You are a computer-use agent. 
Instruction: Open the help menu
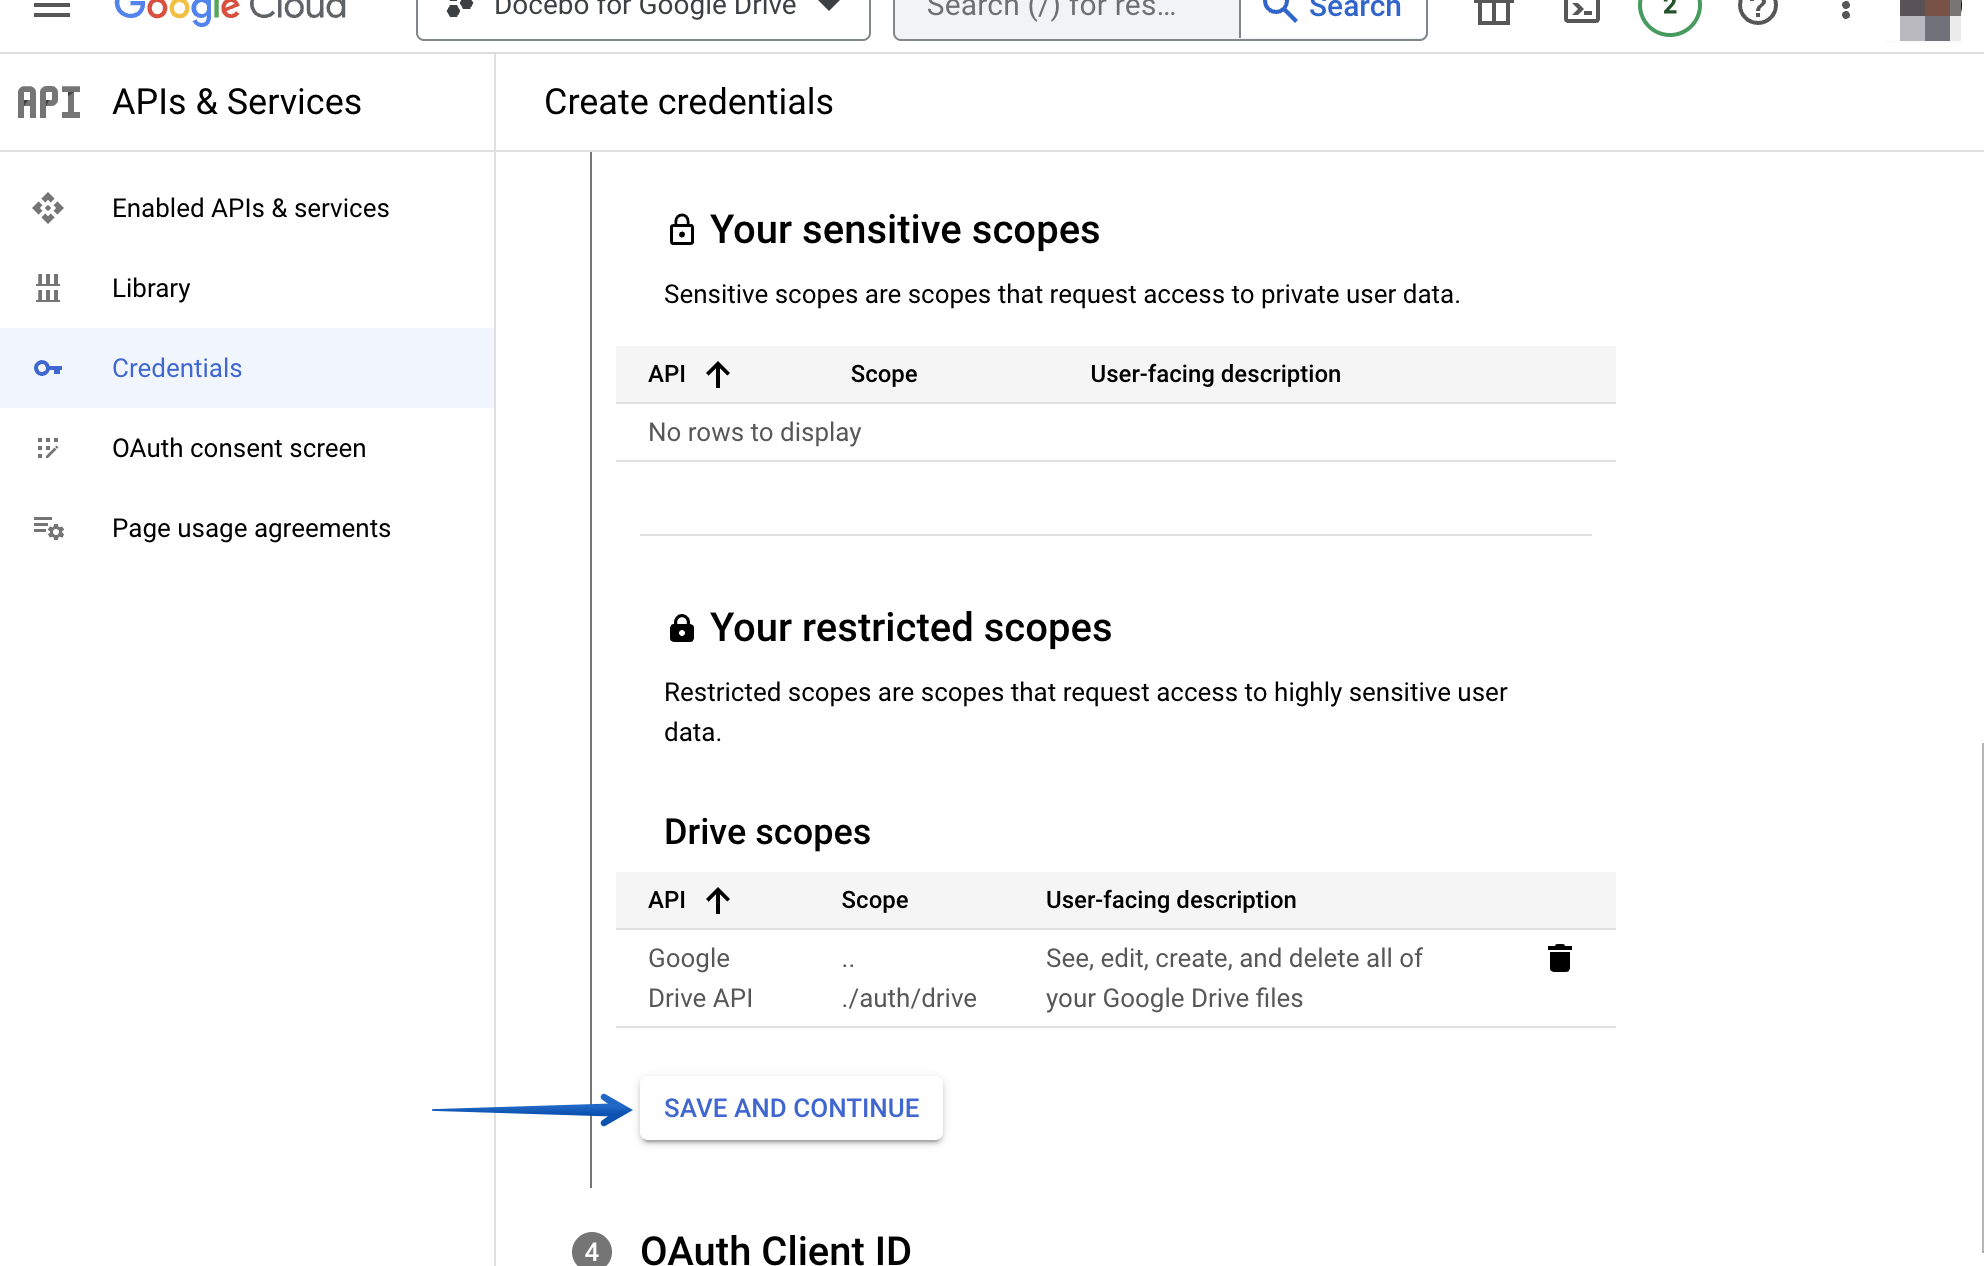pyautogui.click(x=1757, y=9)
